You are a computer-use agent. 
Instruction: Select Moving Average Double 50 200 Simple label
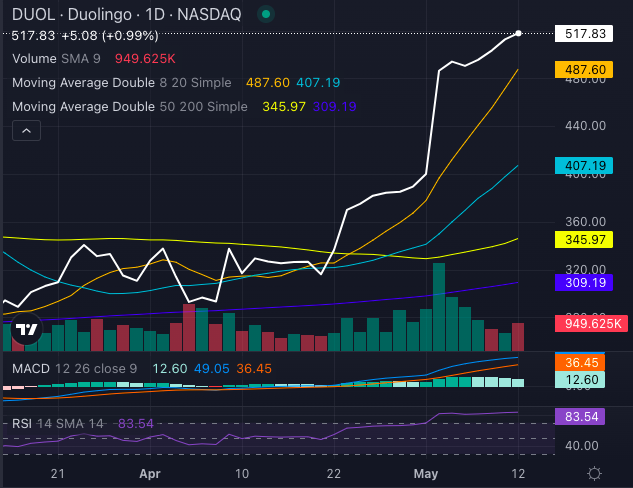[130, 107]
